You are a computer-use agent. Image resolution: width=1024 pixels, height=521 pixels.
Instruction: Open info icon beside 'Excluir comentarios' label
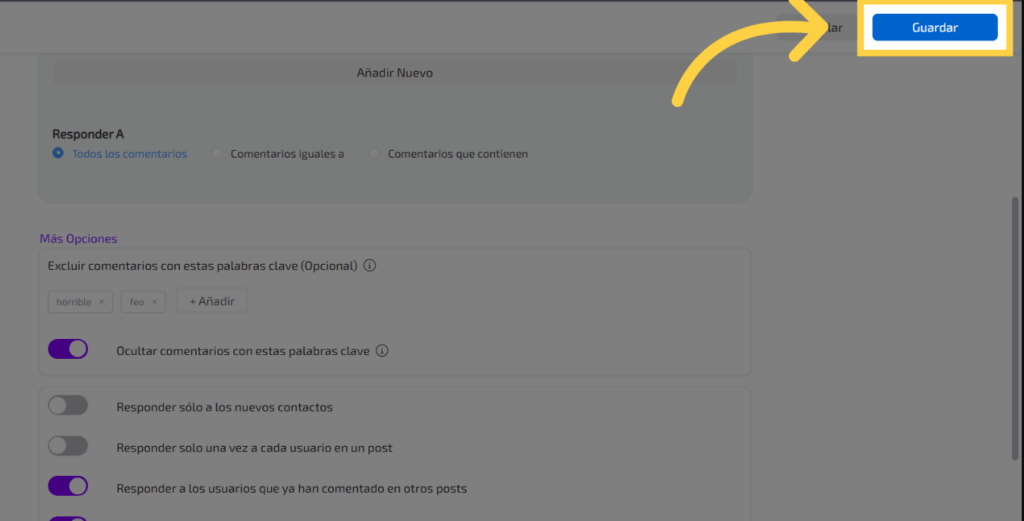point(369,266)
